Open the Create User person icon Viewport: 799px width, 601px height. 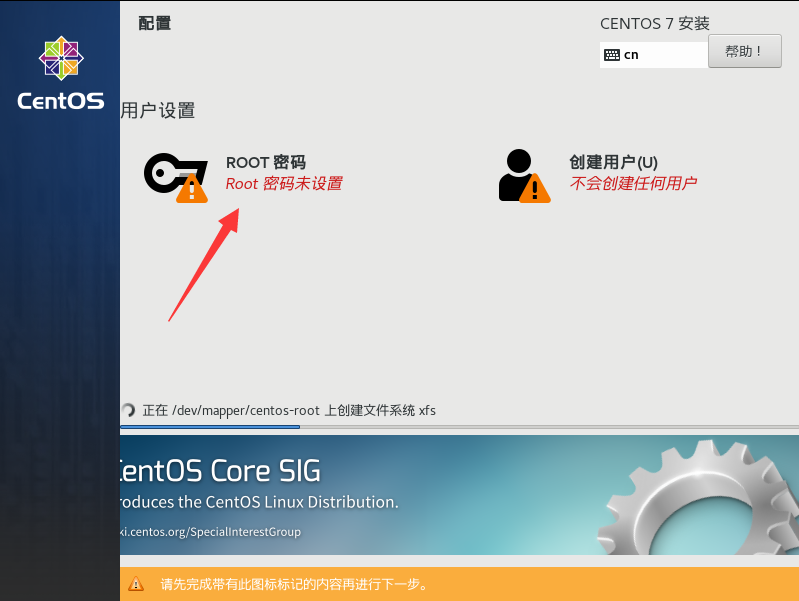[524, 176]
